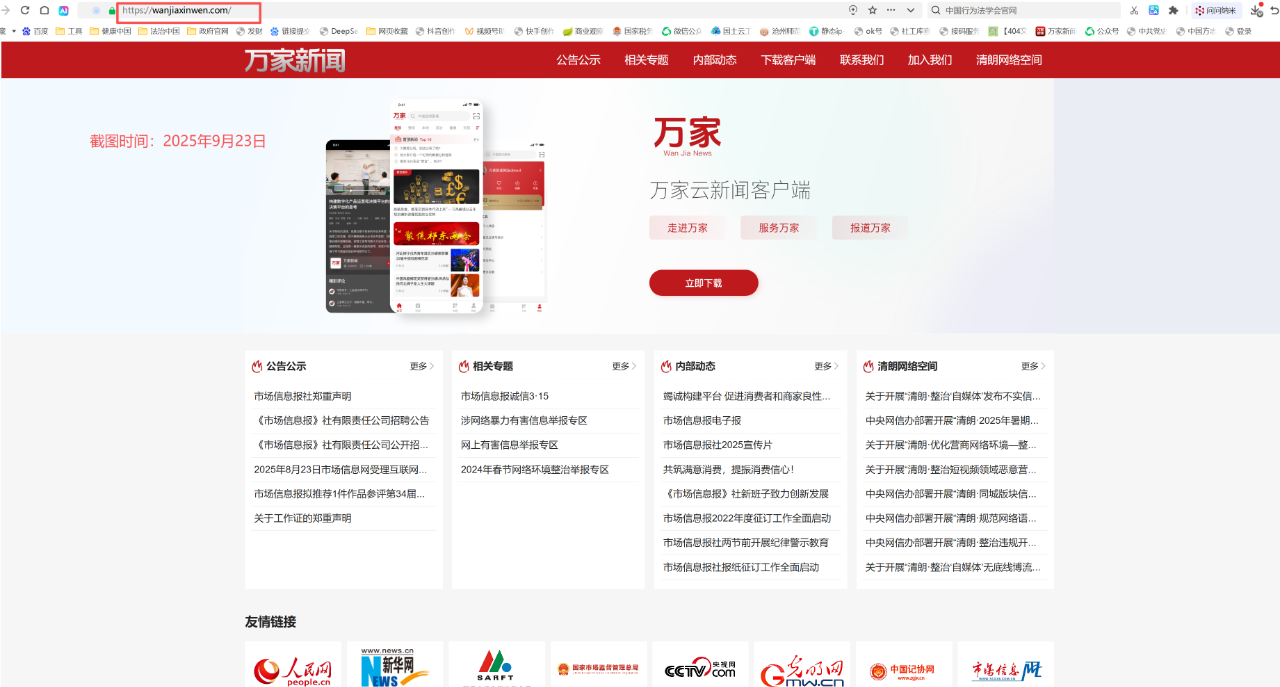Open the ok号 bookmark
1280x687 pixels.
click(x=868, y=31)
